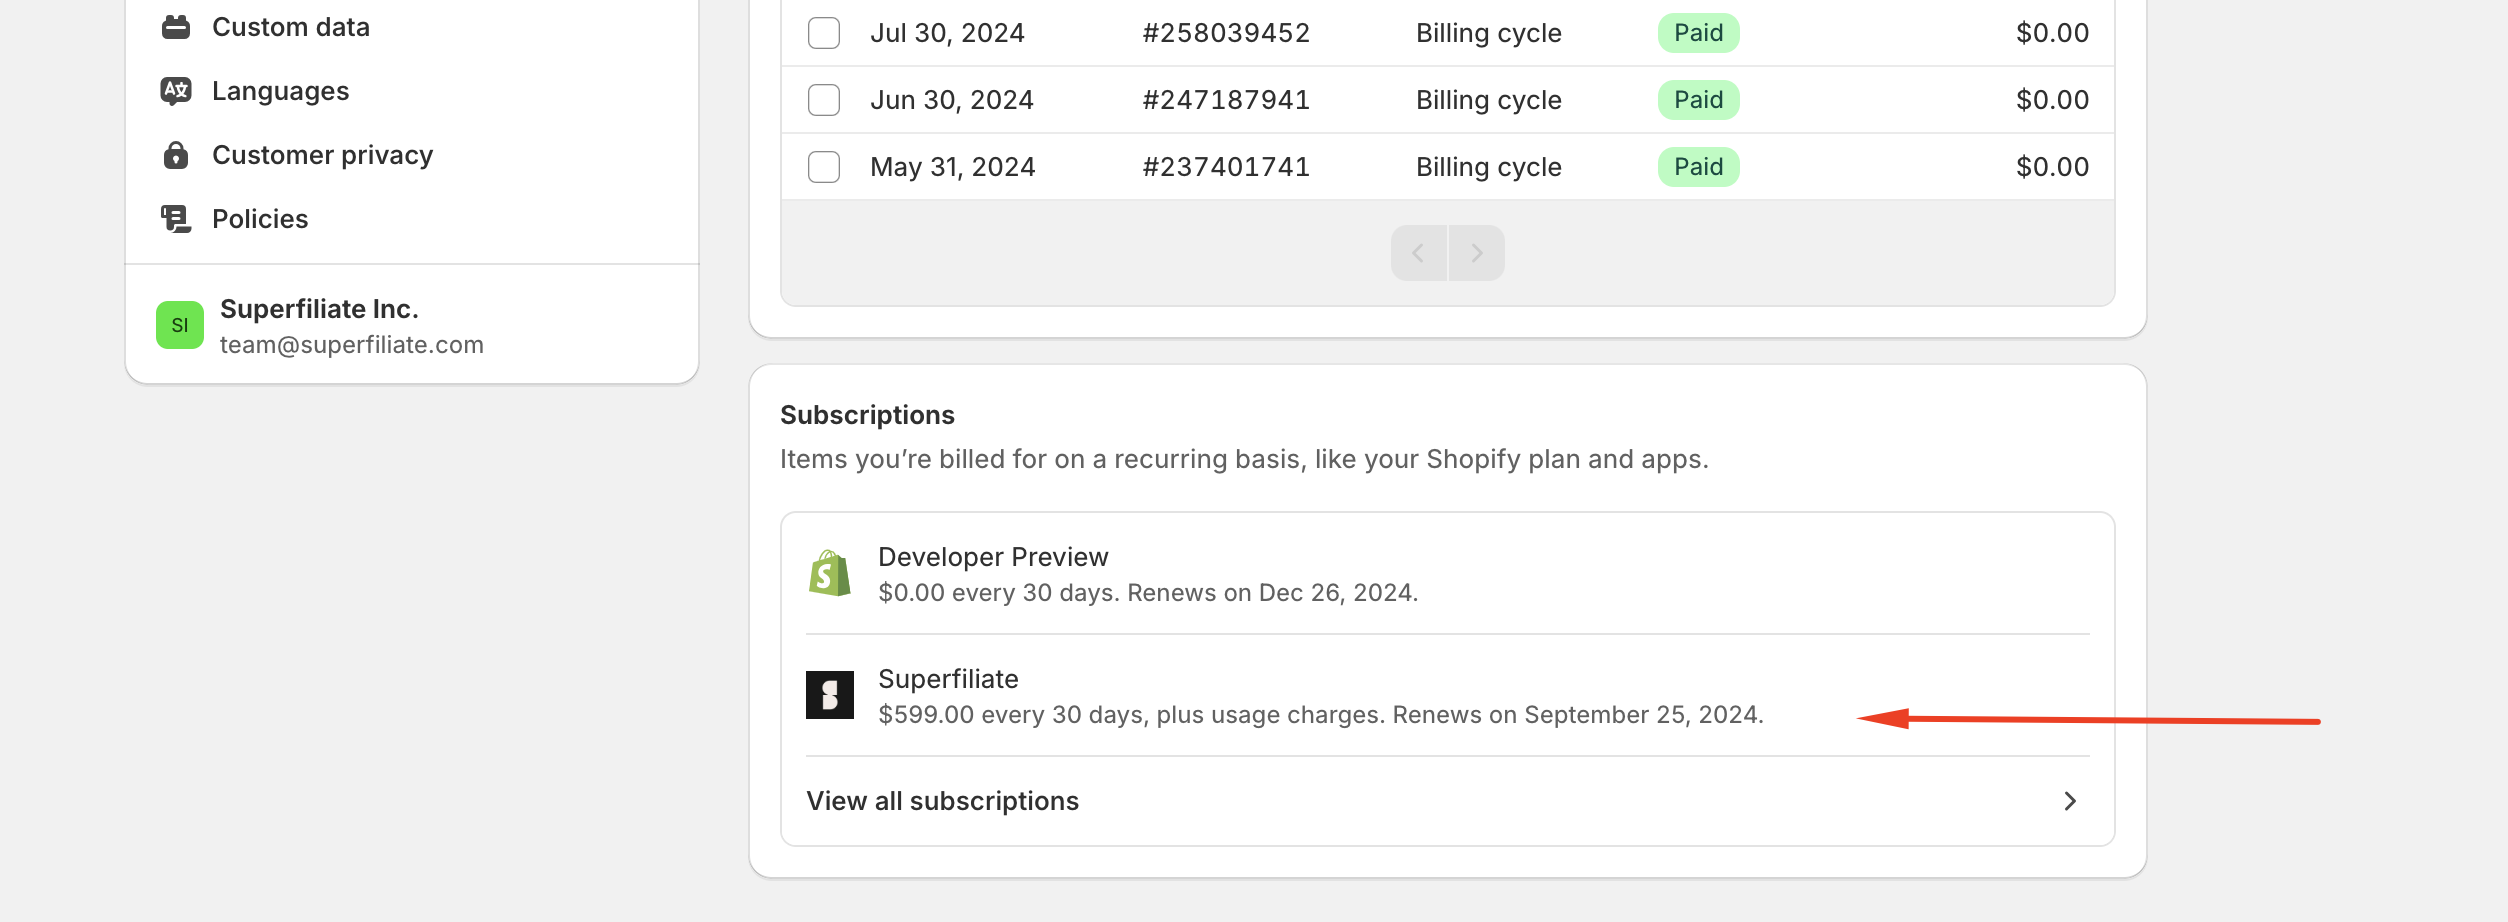
Task: Go to next page of bills
Action: pyautogui.click(x=1477, y=253)
